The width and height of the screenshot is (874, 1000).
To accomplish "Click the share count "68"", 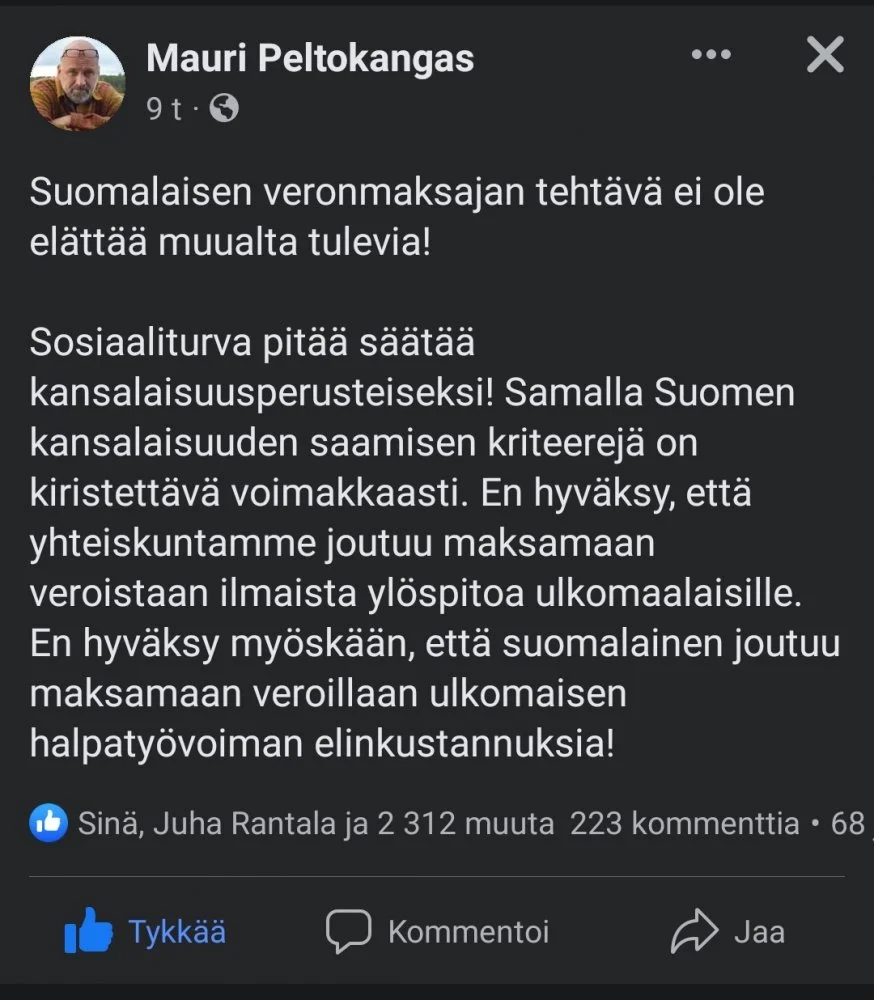I will [846, 823].
